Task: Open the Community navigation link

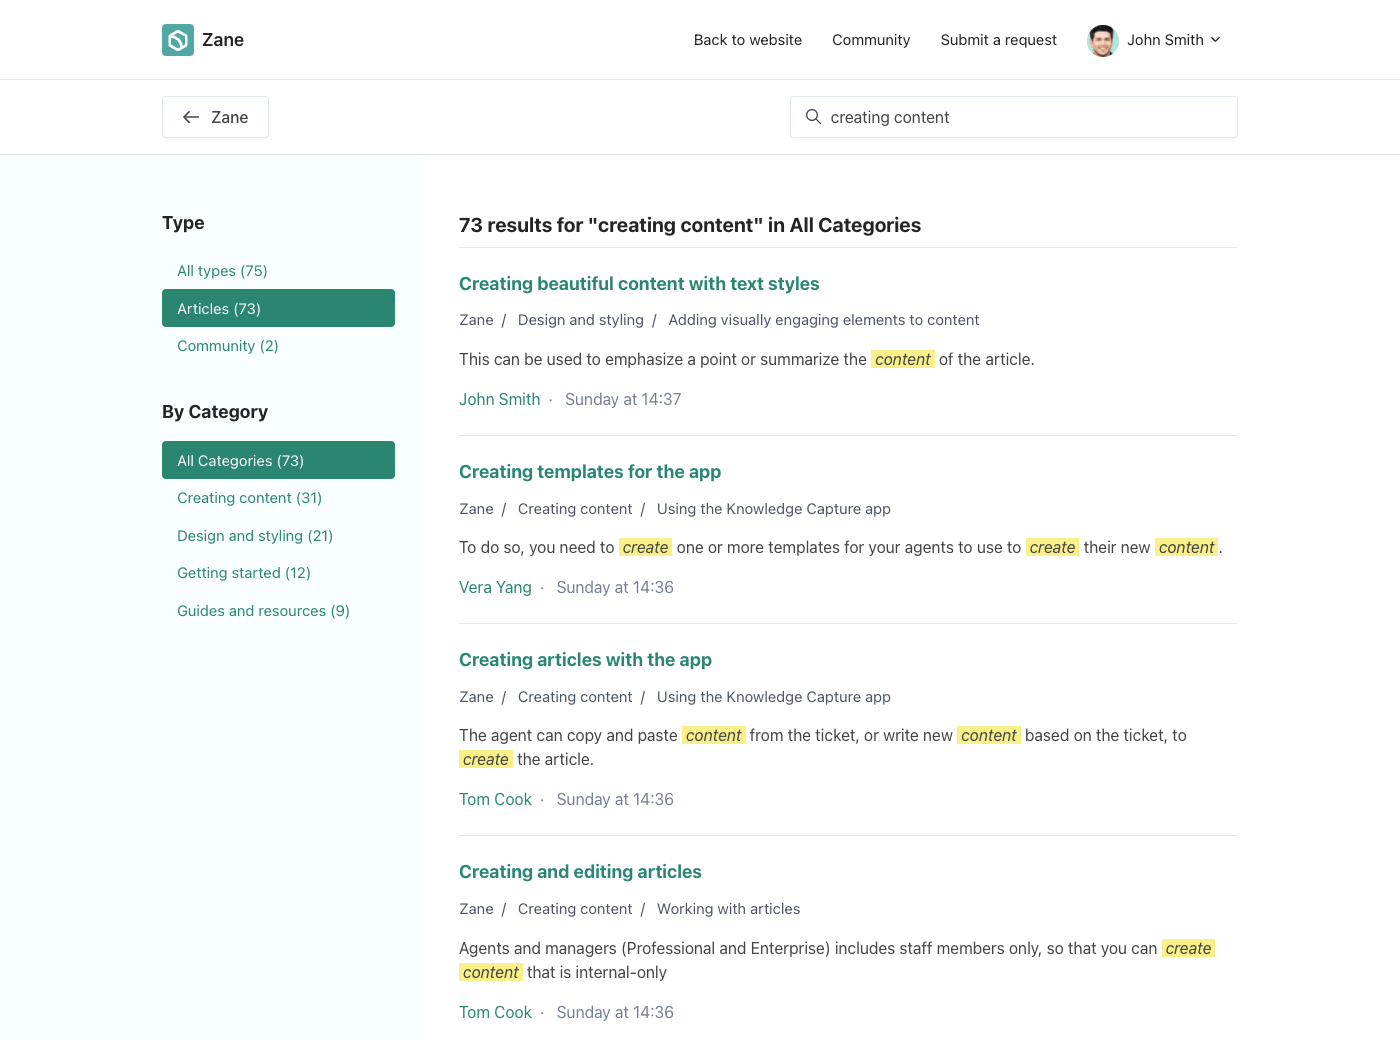Action: [870, 40]
